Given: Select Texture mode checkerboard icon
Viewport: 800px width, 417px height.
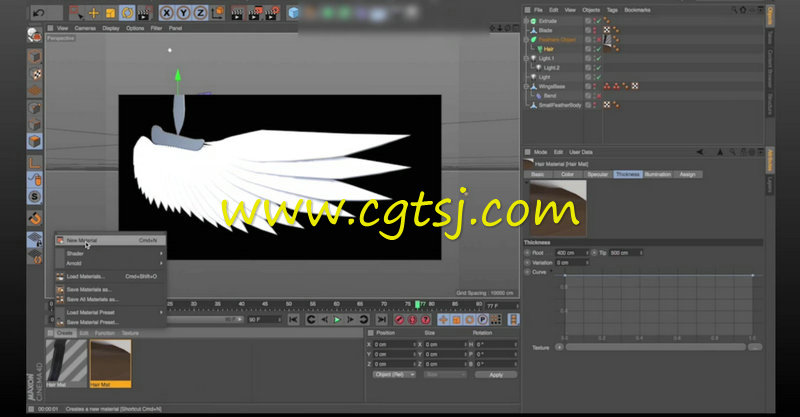Looking at the screenshot, I should [35, 74].
